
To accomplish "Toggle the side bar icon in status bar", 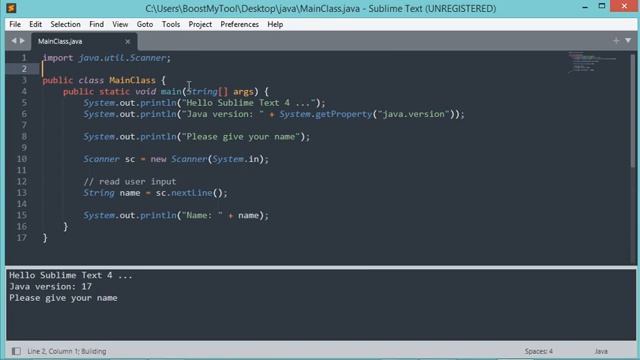I will click(16, 351).
